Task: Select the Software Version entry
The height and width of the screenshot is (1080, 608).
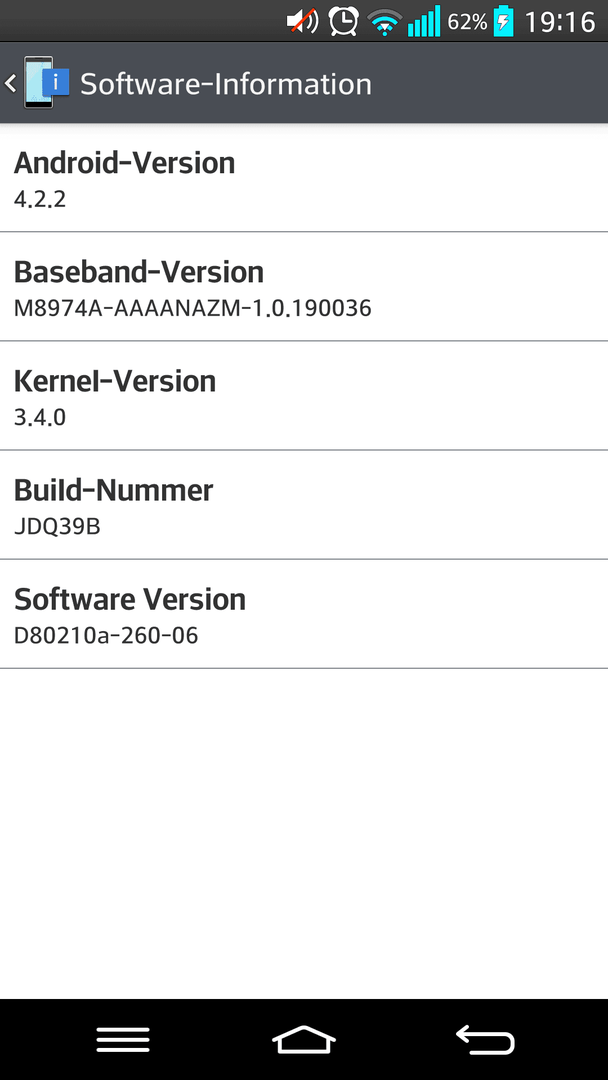Action: click(x=304, y=614)
